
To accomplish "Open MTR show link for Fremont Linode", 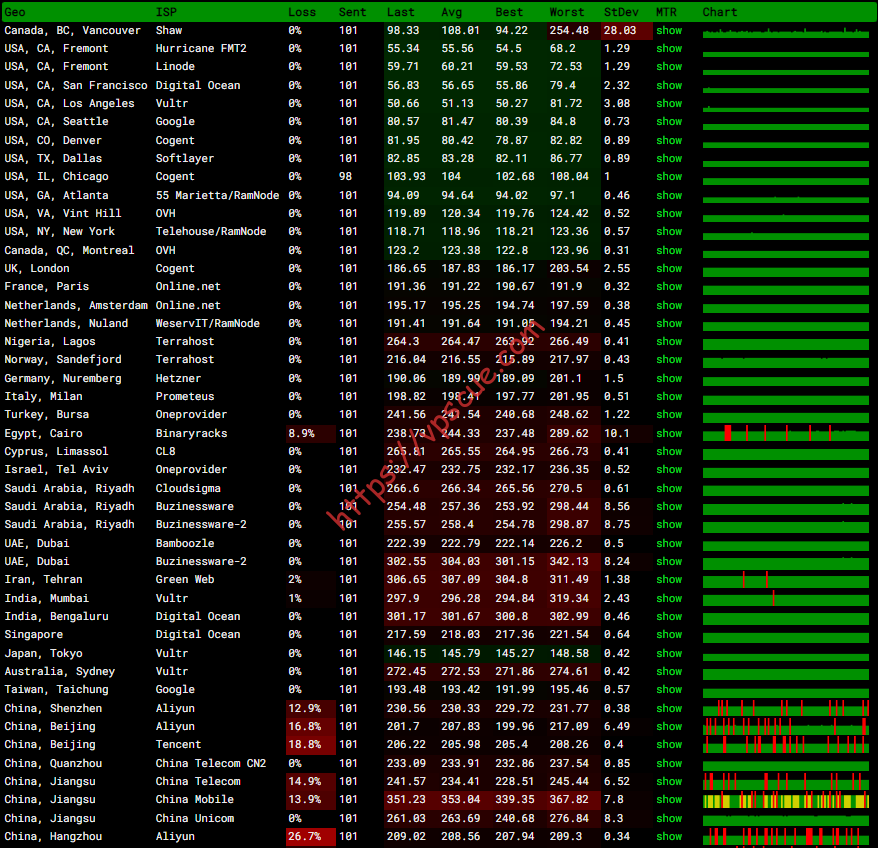I will (669, 66).
